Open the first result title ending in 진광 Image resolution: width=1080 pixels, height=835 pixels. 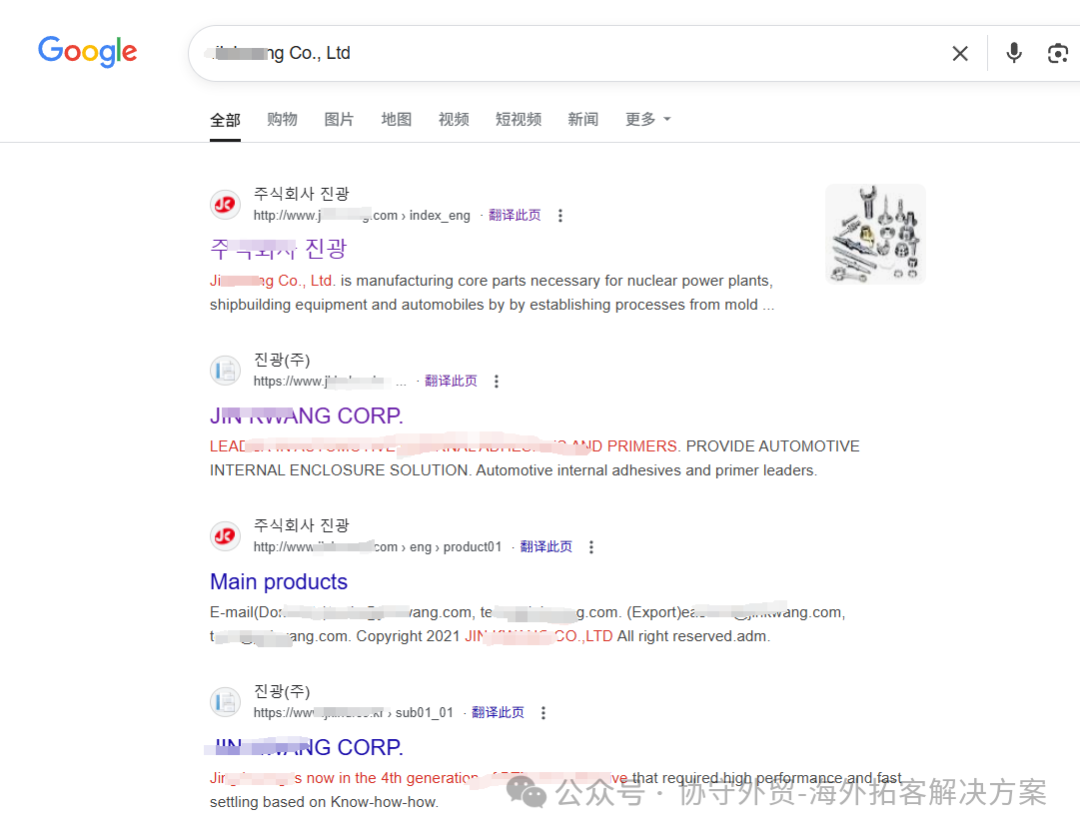[278, 248]
